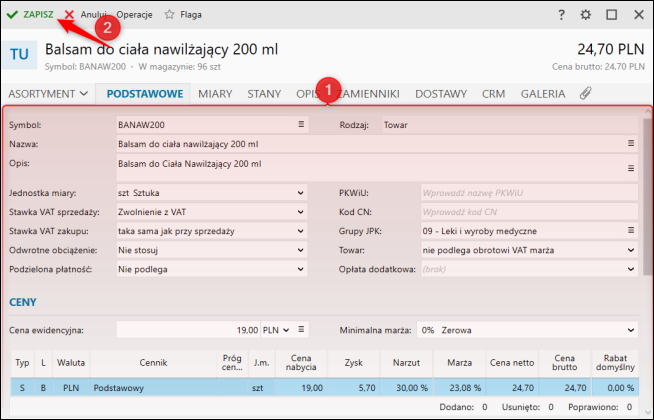Open the Nazwa field menu icon
The width and height of the screenshot is (654, 420).
tap(631, 144)
